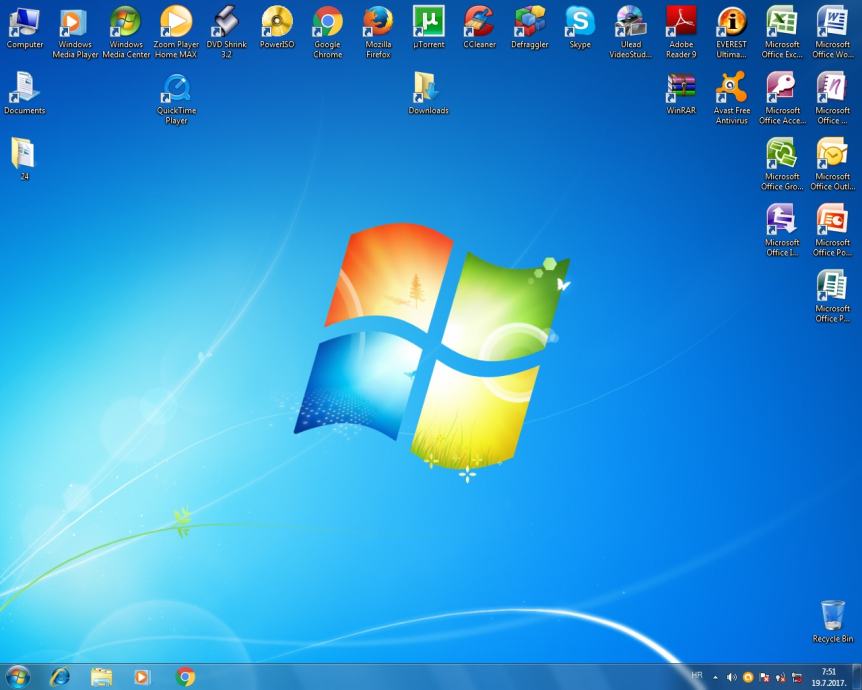This screenshot has height=690, width=862.
Task: Click the Avast Free Antivirus shortcut
Action: point(732,90)
